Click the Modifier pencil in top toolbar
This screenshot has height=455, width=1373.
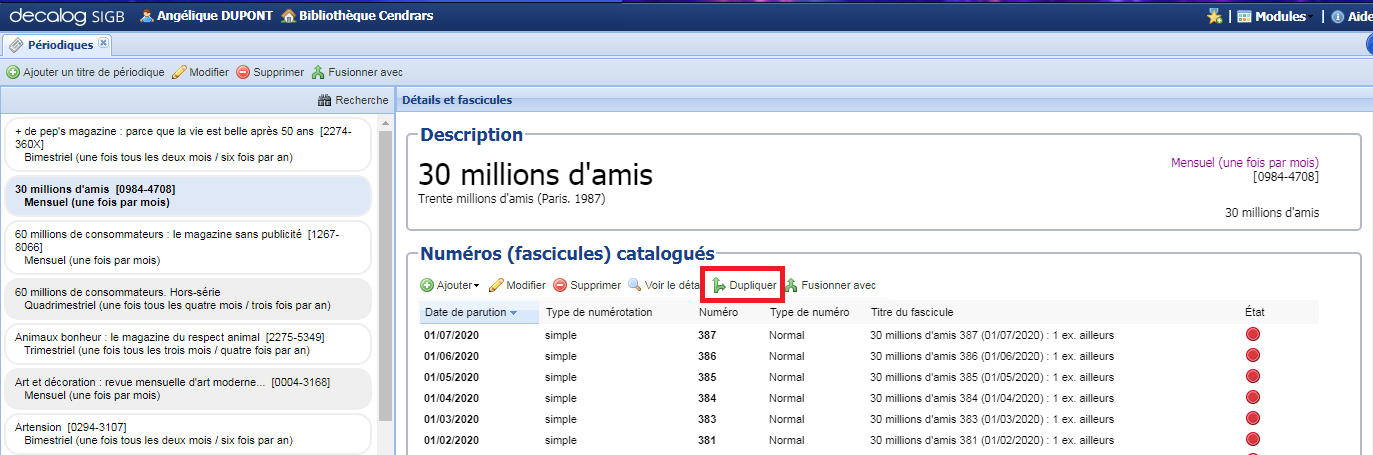tap(180, 73)
